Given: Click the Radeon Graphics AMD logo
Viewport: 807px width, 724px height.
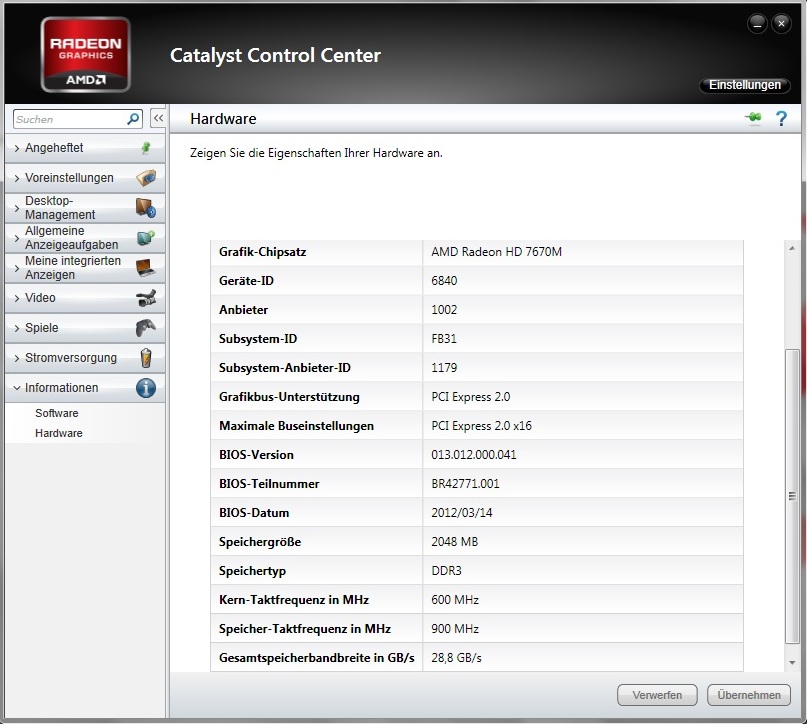Looking at the screenshot, I should [x=85, y=55].
